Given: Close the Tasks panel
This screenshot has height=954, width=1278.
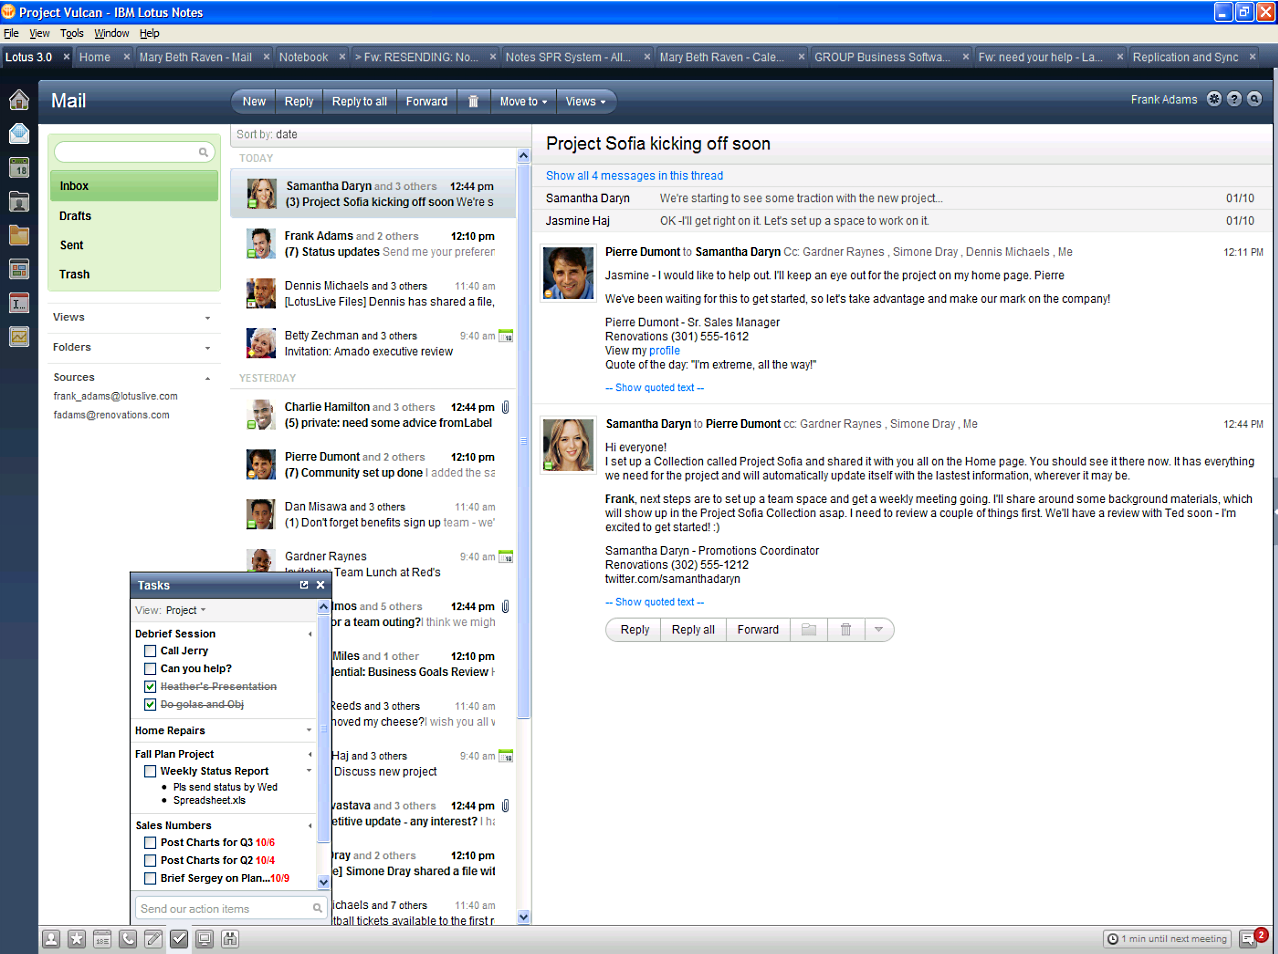Looking at the screenshot, I should 320,585.
